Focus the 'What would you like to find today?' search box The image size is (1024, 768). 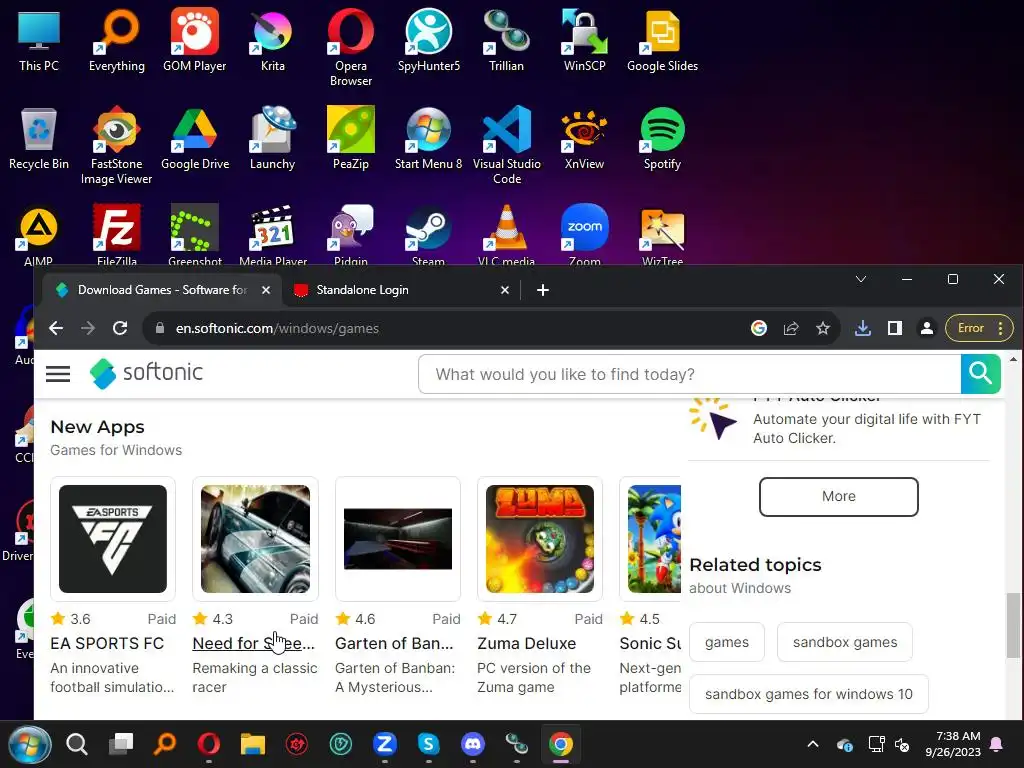[x=690, y=374]
